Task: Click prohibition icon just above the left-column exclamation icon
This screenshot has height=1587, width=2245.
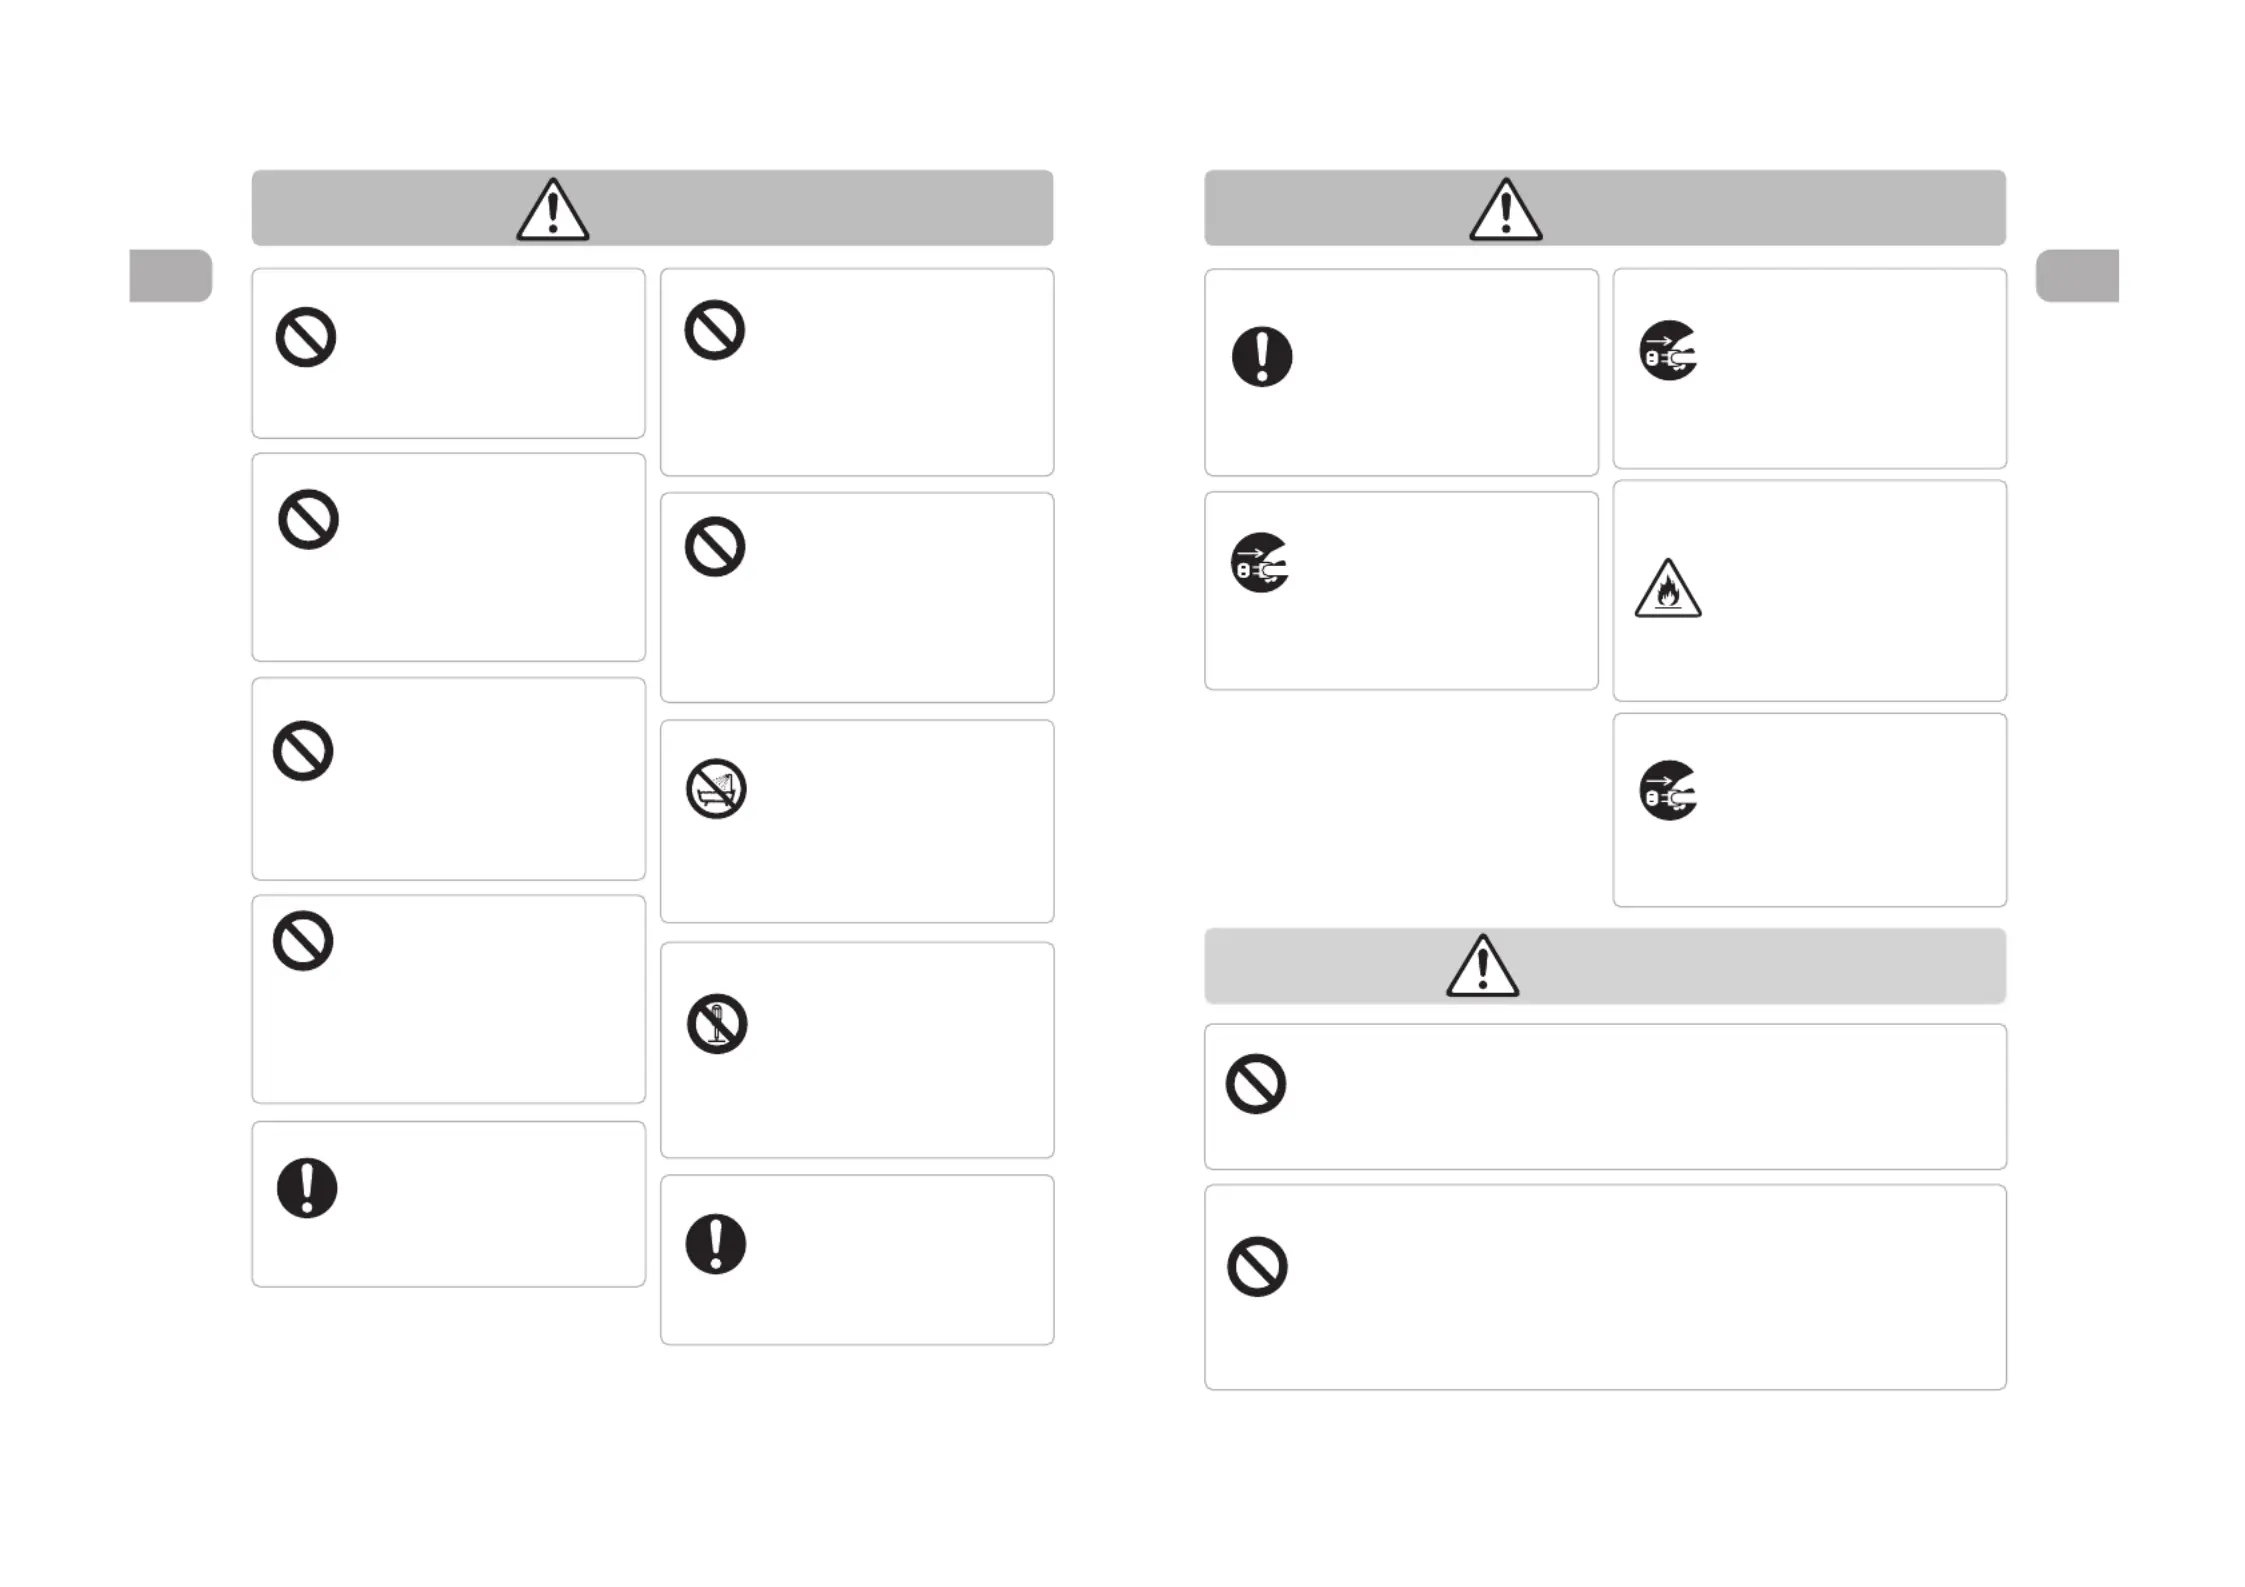Action: tap(303, 941)
